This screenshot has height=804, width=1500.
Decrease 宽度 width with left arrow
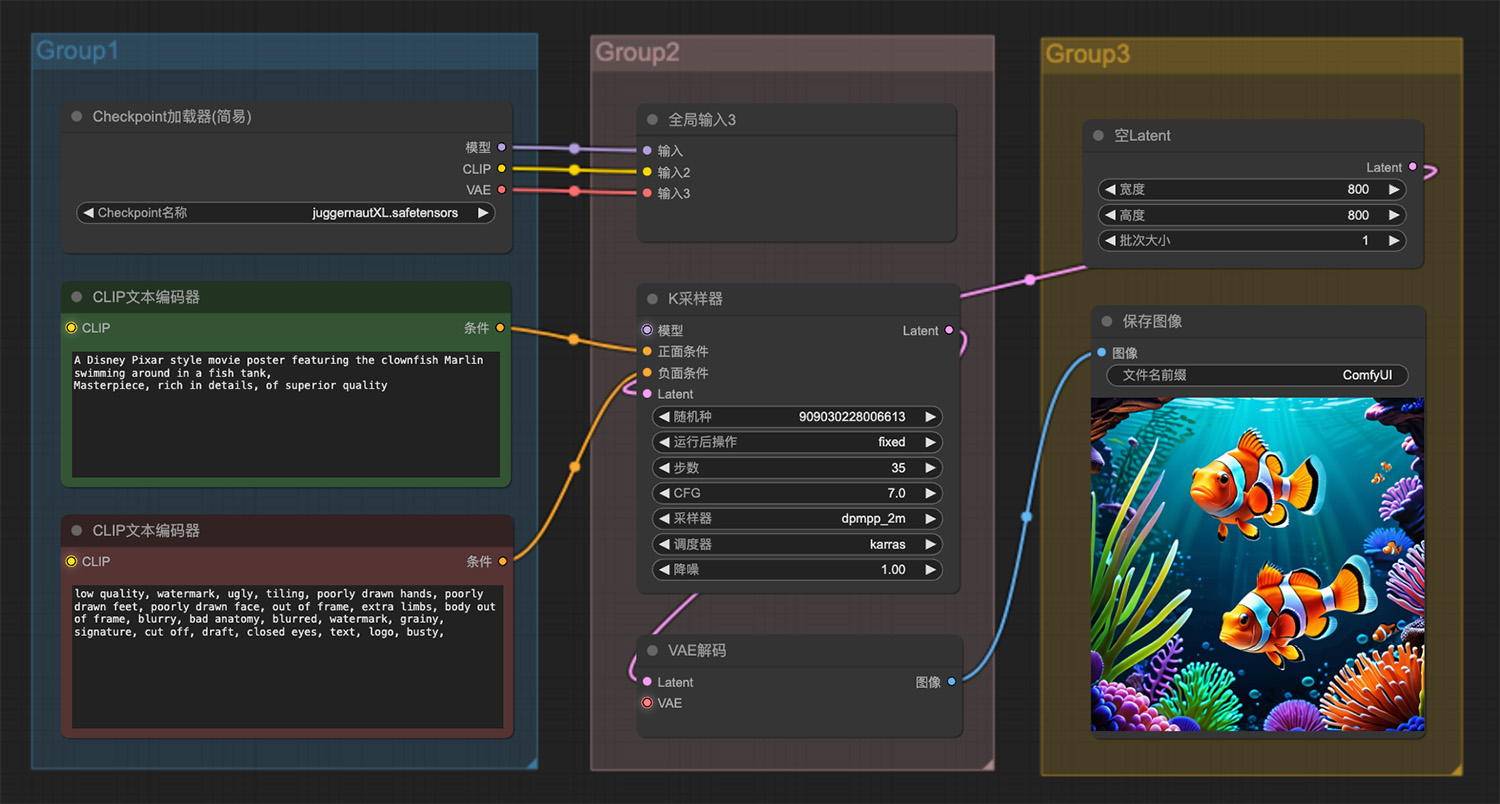point(1109,189)
